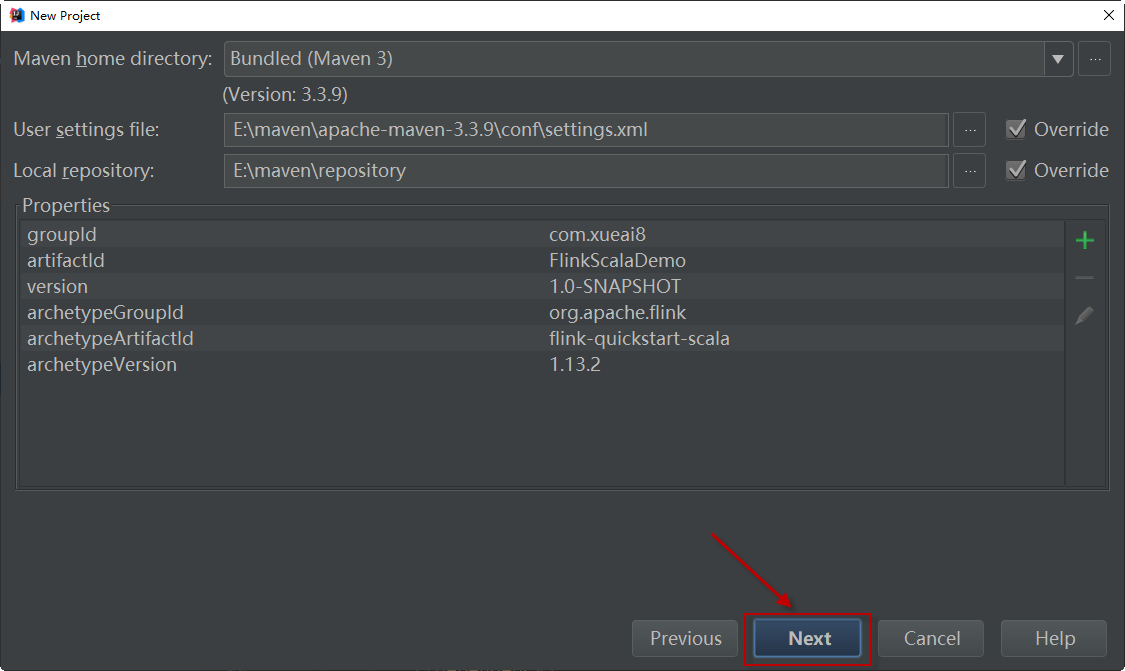The width and height of the screenshot is (1125, 671).
Task: Browse for the local repository folder
Action: pos(968,170)
